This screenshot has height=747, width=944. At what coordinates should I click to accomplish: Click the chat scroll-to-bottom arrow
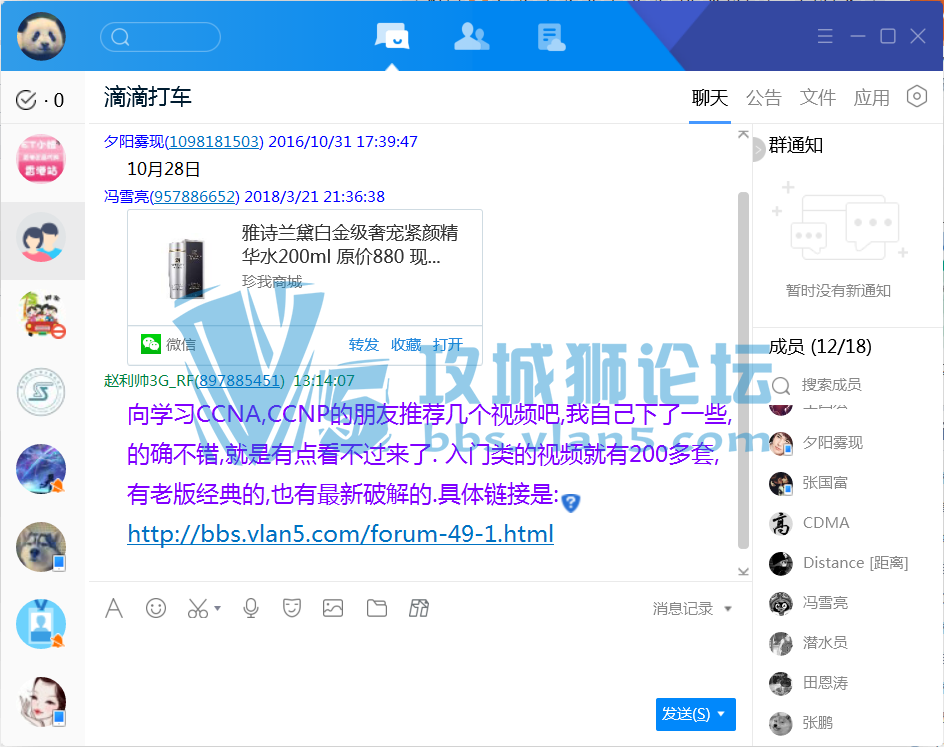coord(744,571)
